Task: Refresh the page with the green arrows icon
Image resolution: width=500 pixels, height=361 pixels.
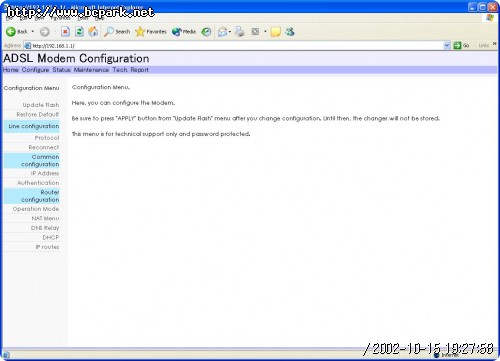Action: 79,32
